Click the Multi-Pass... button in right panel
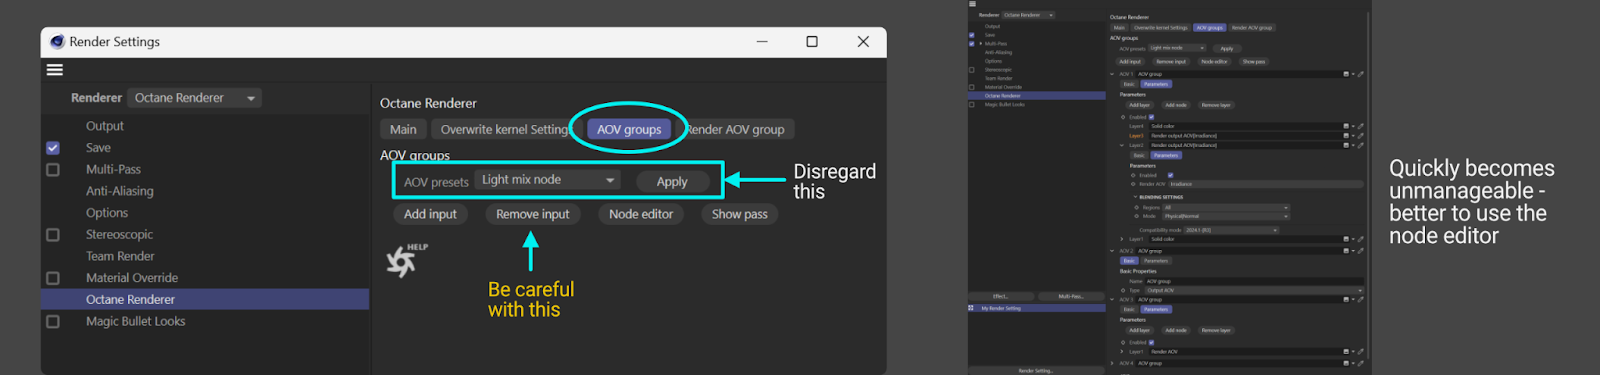Screen dimensions: 1600x375 click(1071, 297)
